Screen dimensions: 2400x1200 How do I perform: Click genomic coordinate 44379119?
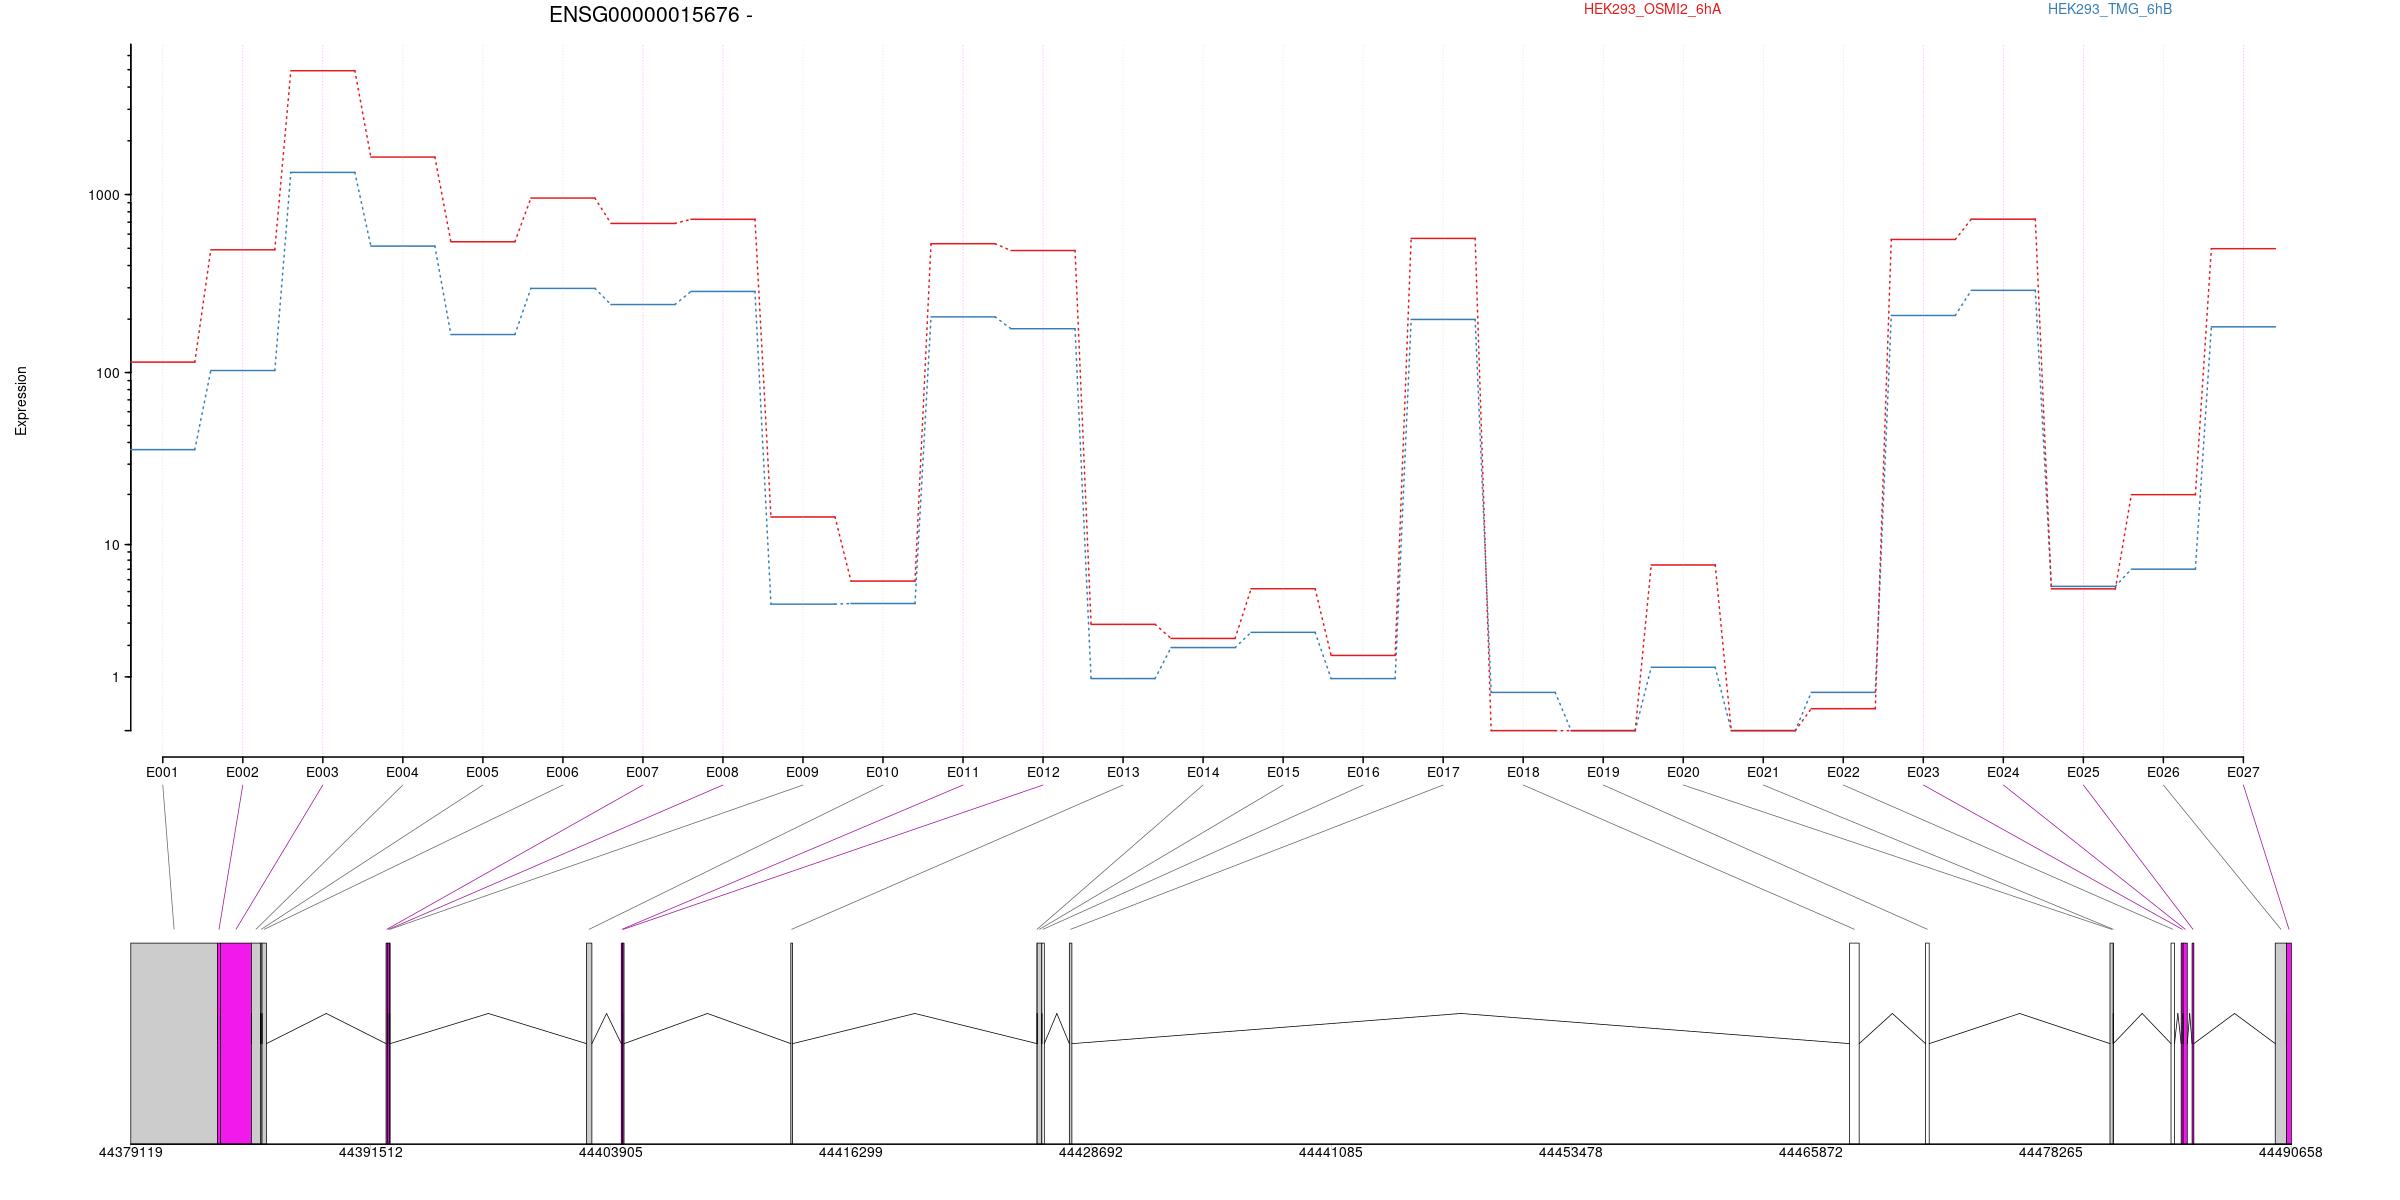click(x=130, y=1153)
